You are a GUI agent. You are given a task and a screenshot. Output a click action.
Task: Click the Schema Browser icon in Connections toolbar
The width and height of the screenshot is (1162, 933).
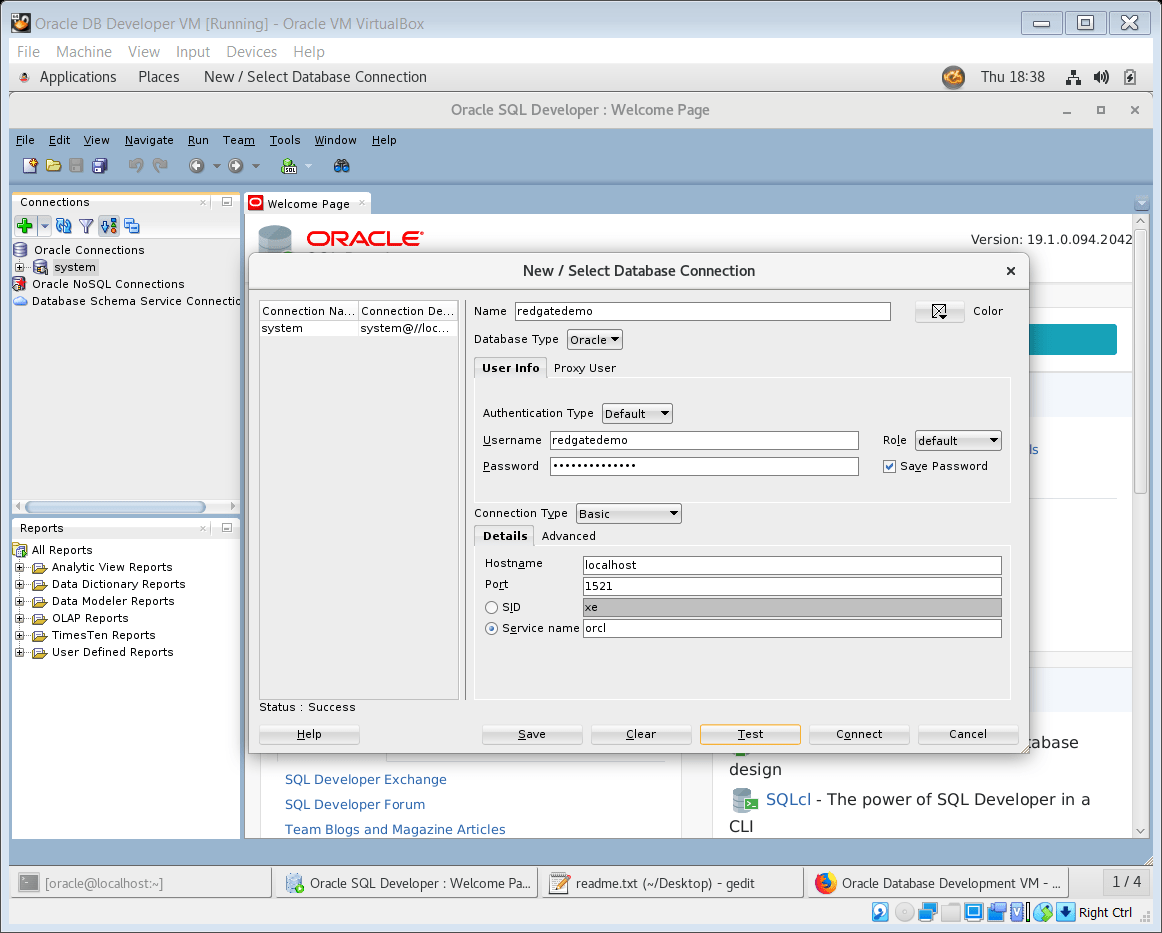point(109,226)
